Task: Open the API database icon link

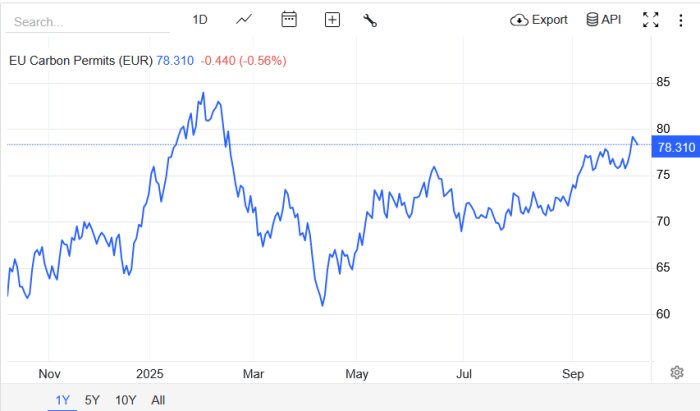Action: [x=604, y=19]
